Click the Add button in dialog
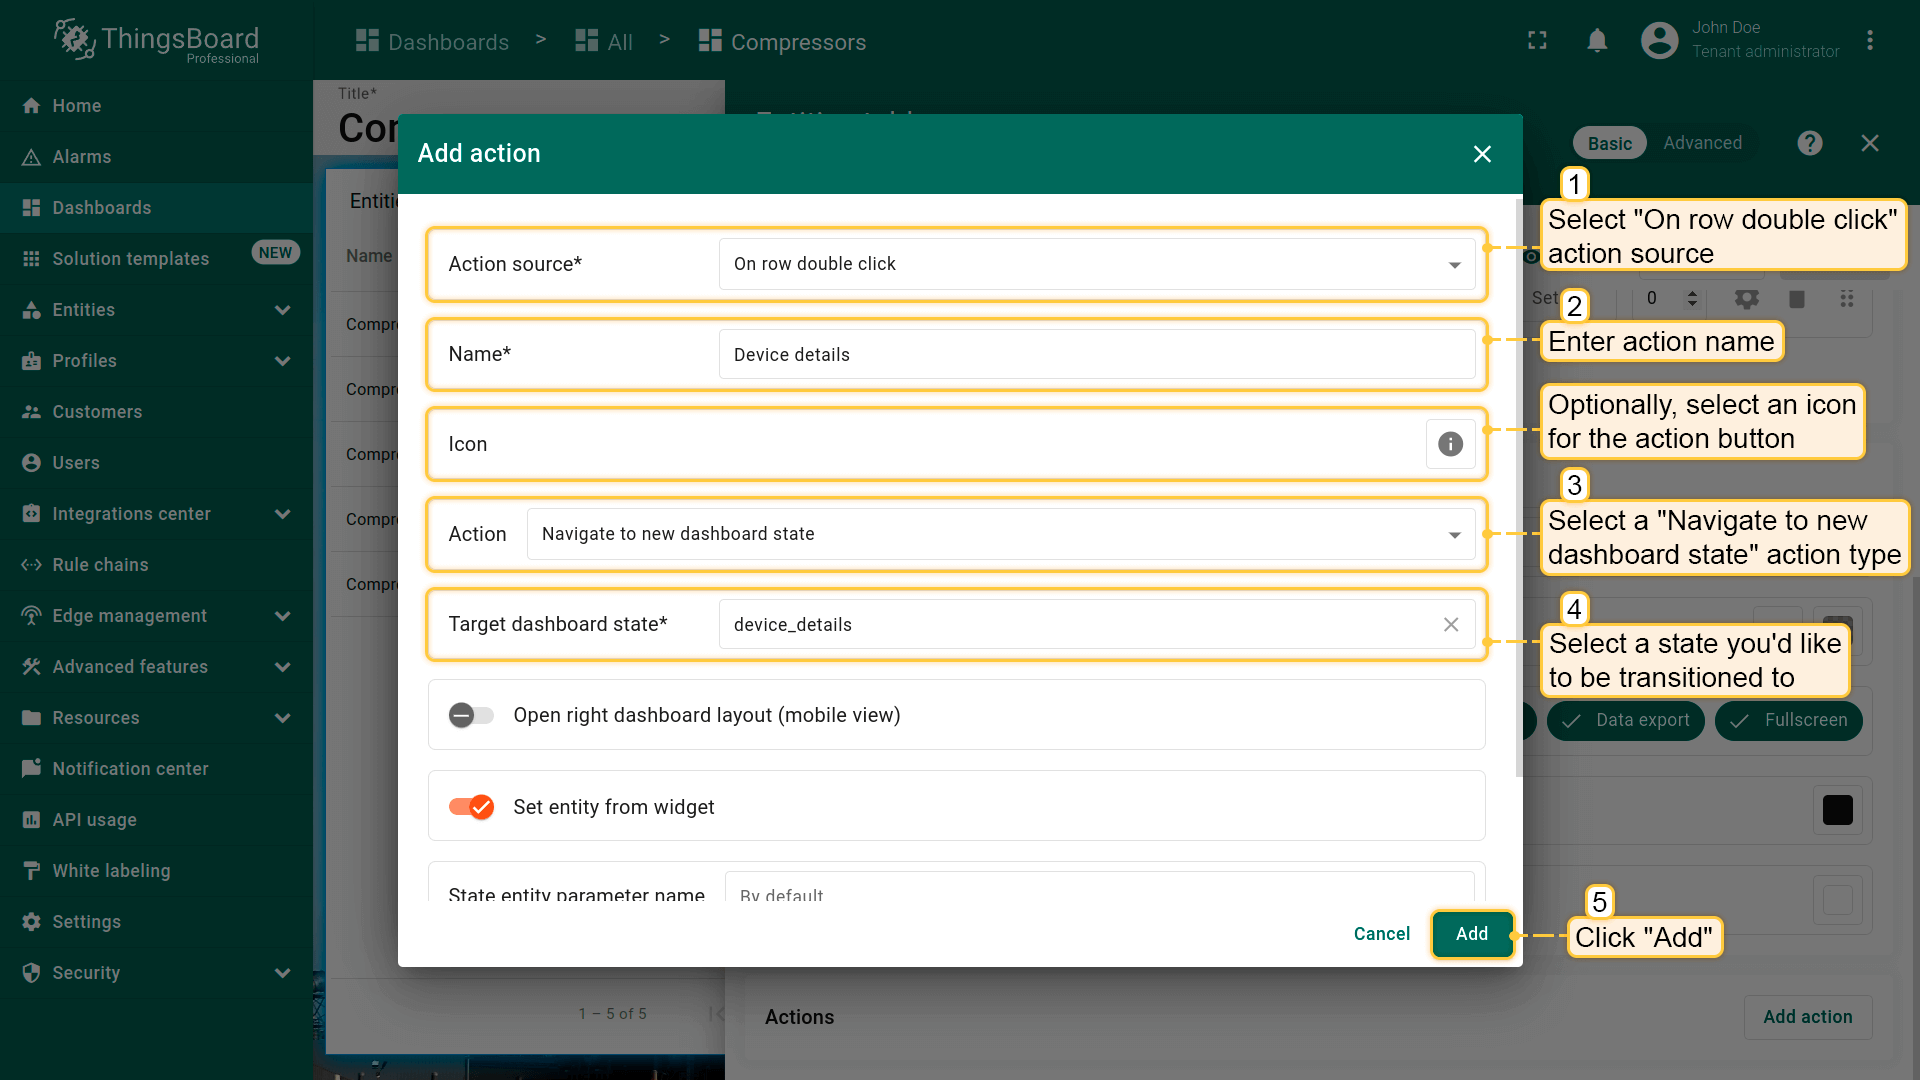1920x1080 pixels. coord(1471,934)
